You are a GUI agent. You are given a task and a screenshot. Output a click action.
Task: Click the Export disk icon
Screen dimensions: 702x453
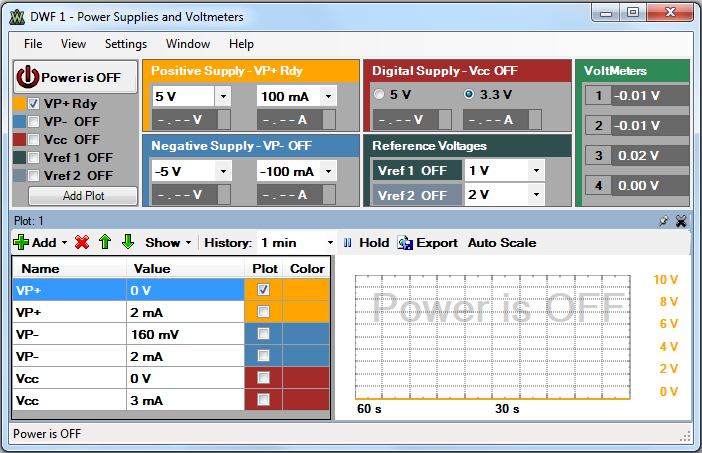405,243
